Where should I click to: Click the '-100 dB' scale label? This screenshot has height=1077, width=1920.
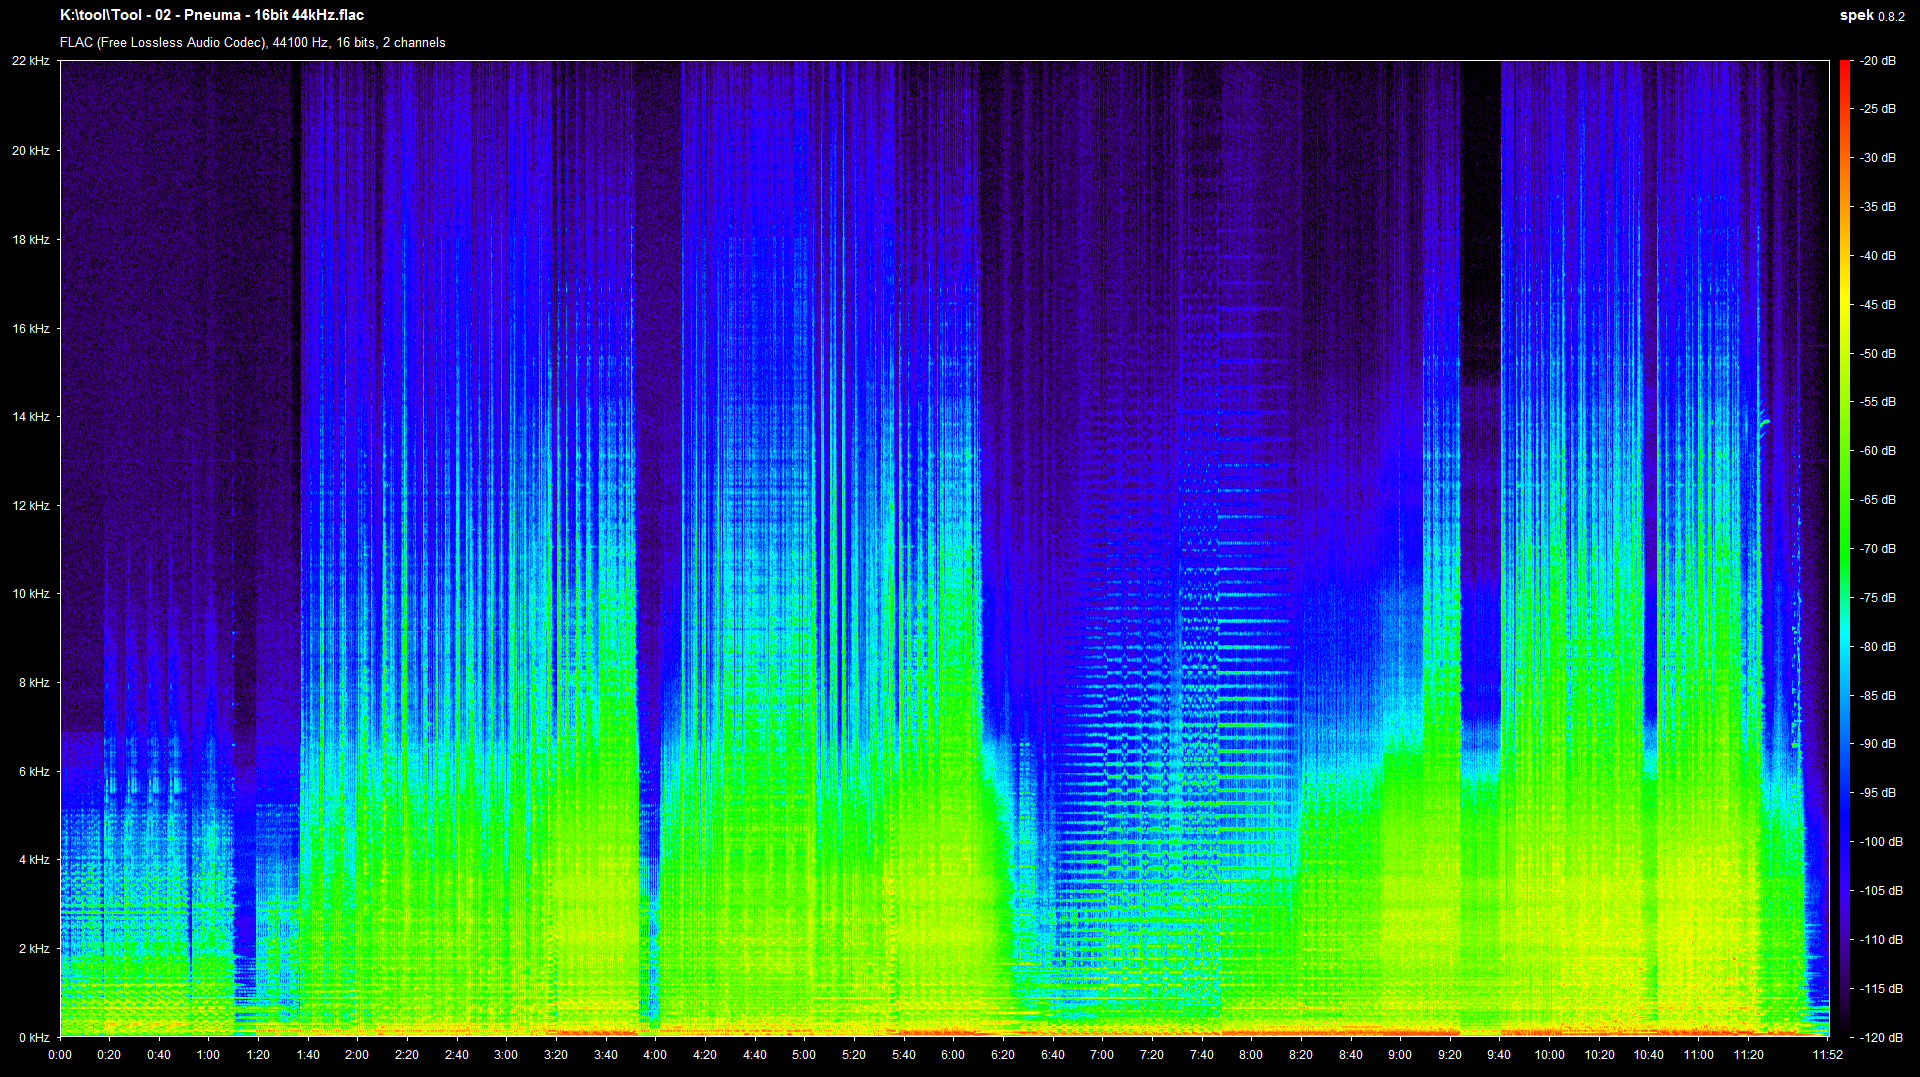click(1881, 842)
